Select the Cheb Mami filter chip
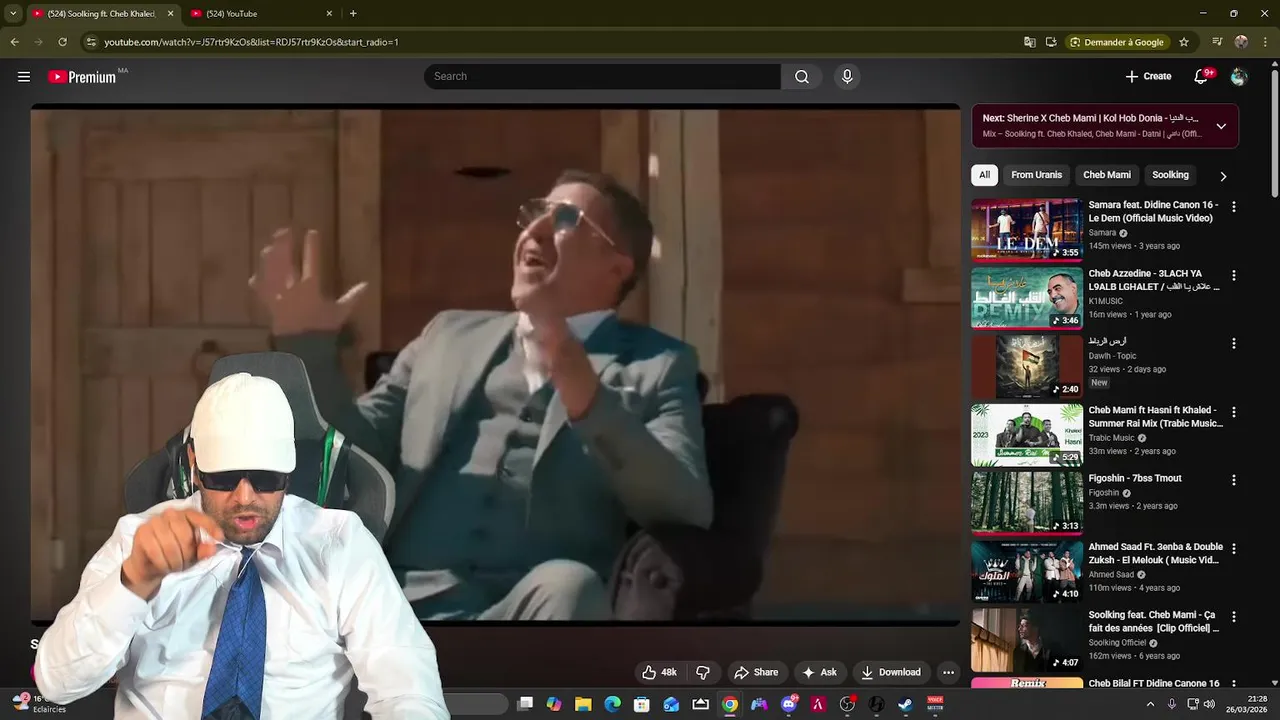Viewport: 1280px width, 720px height. [1107, 175]
